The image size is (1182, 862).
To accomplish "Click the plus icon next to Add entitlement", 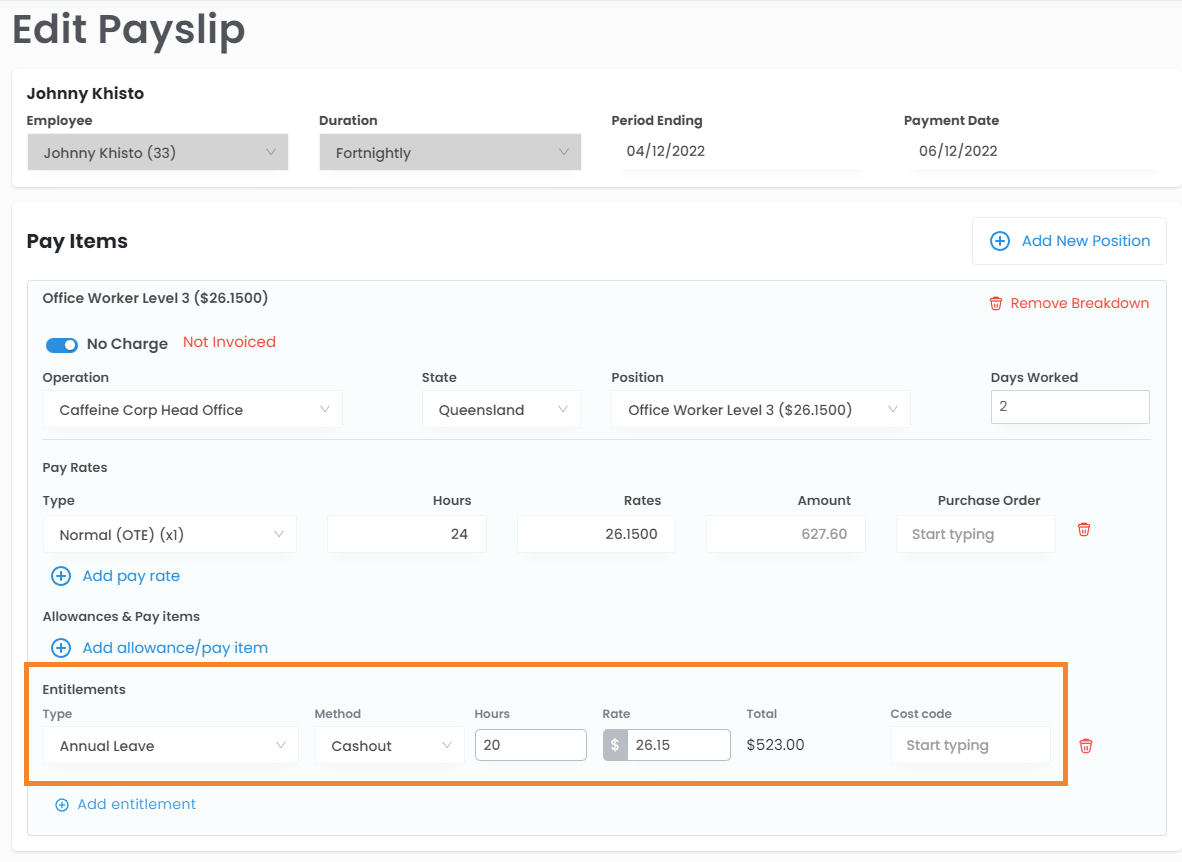I will pyautogui.click(x=62, y=805).
